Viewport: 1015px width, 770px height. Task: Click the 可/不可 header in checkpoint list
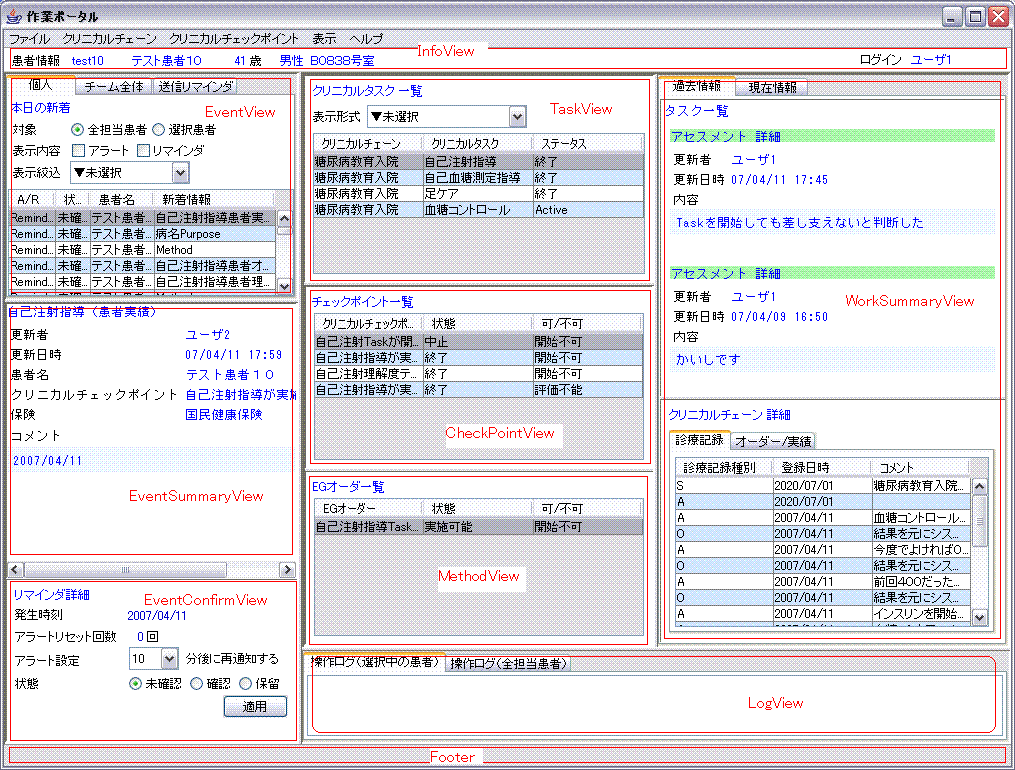click(x=587, y=324)
